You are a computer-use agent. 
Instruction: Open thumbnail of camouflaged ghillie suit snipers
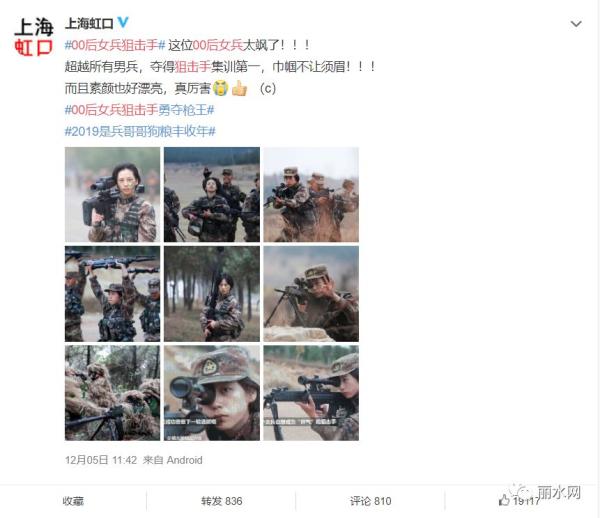point(112,393)
